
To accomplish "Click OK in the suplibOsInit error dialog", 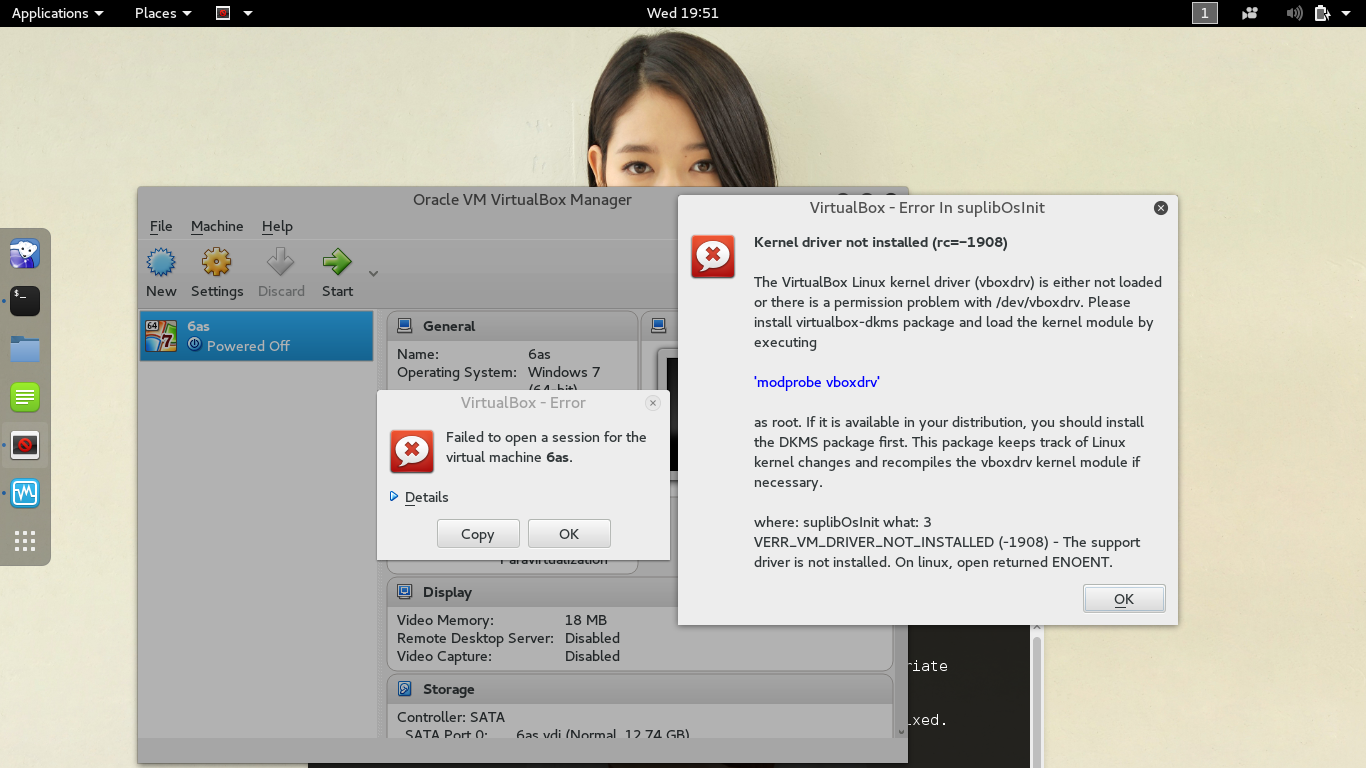I will coord(1124,599).
